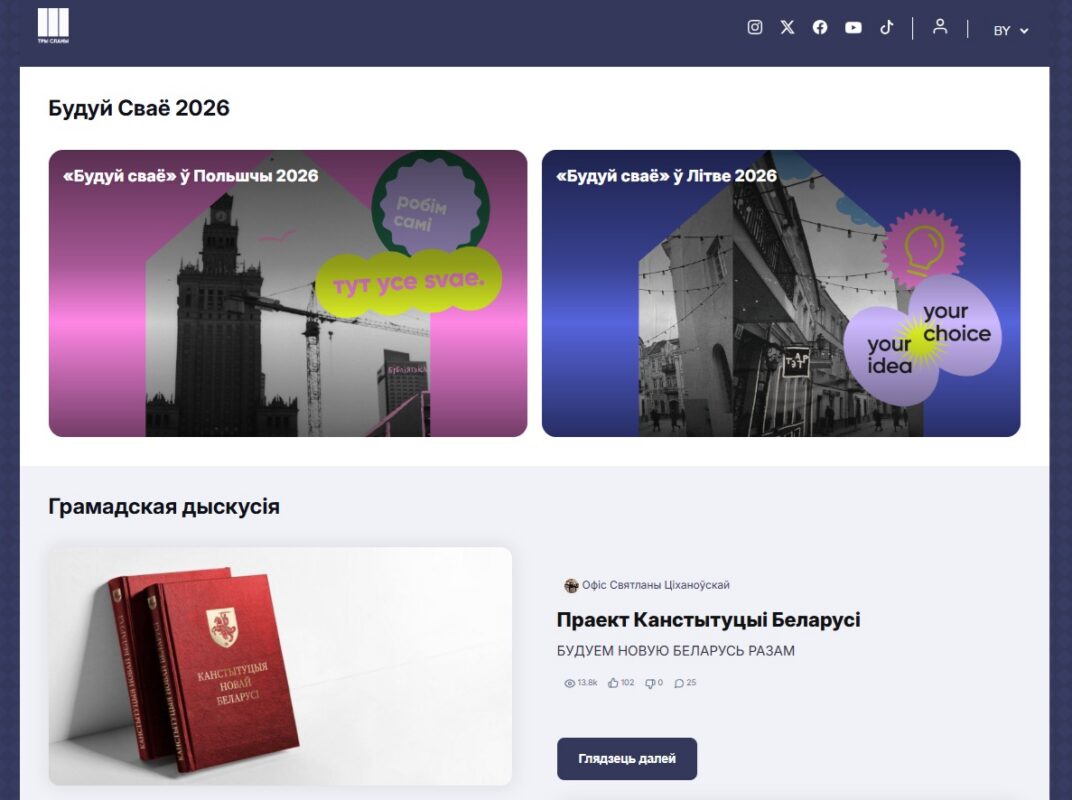This screenshot has height=800, width=1072.
Task: Expand the BY language dropdown
Action: tap(1010, 31)
